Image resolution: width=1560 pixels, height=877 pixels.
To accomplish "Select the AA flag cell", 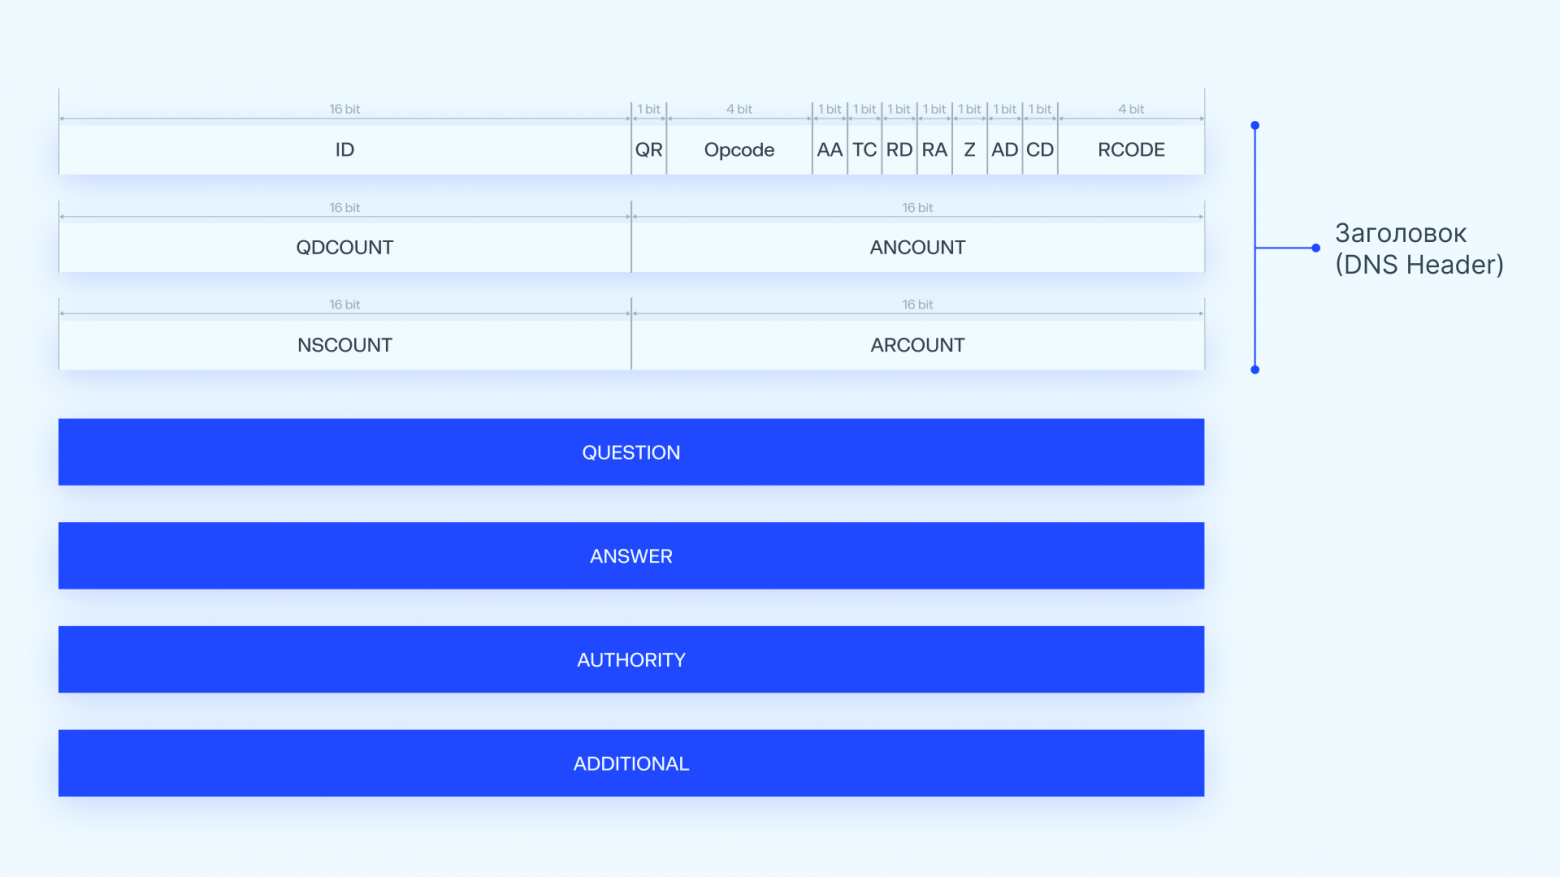I will pyautogui.click(x=829, y=149).
